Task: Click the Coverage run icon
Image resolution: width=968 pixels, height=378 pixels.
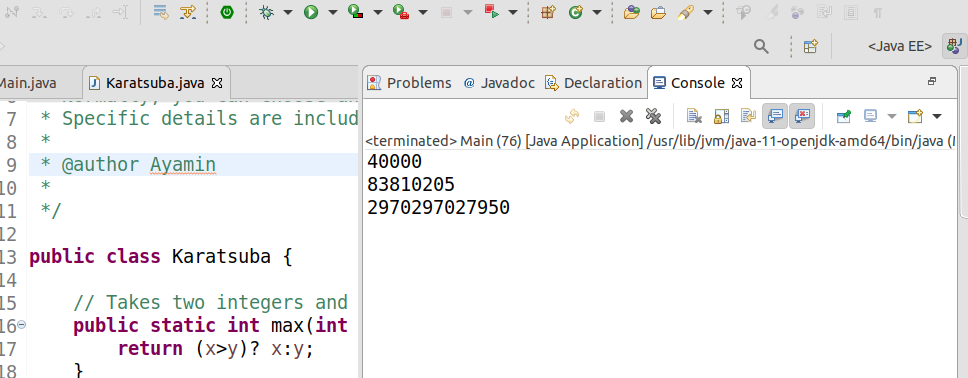Action: point(356,12)
